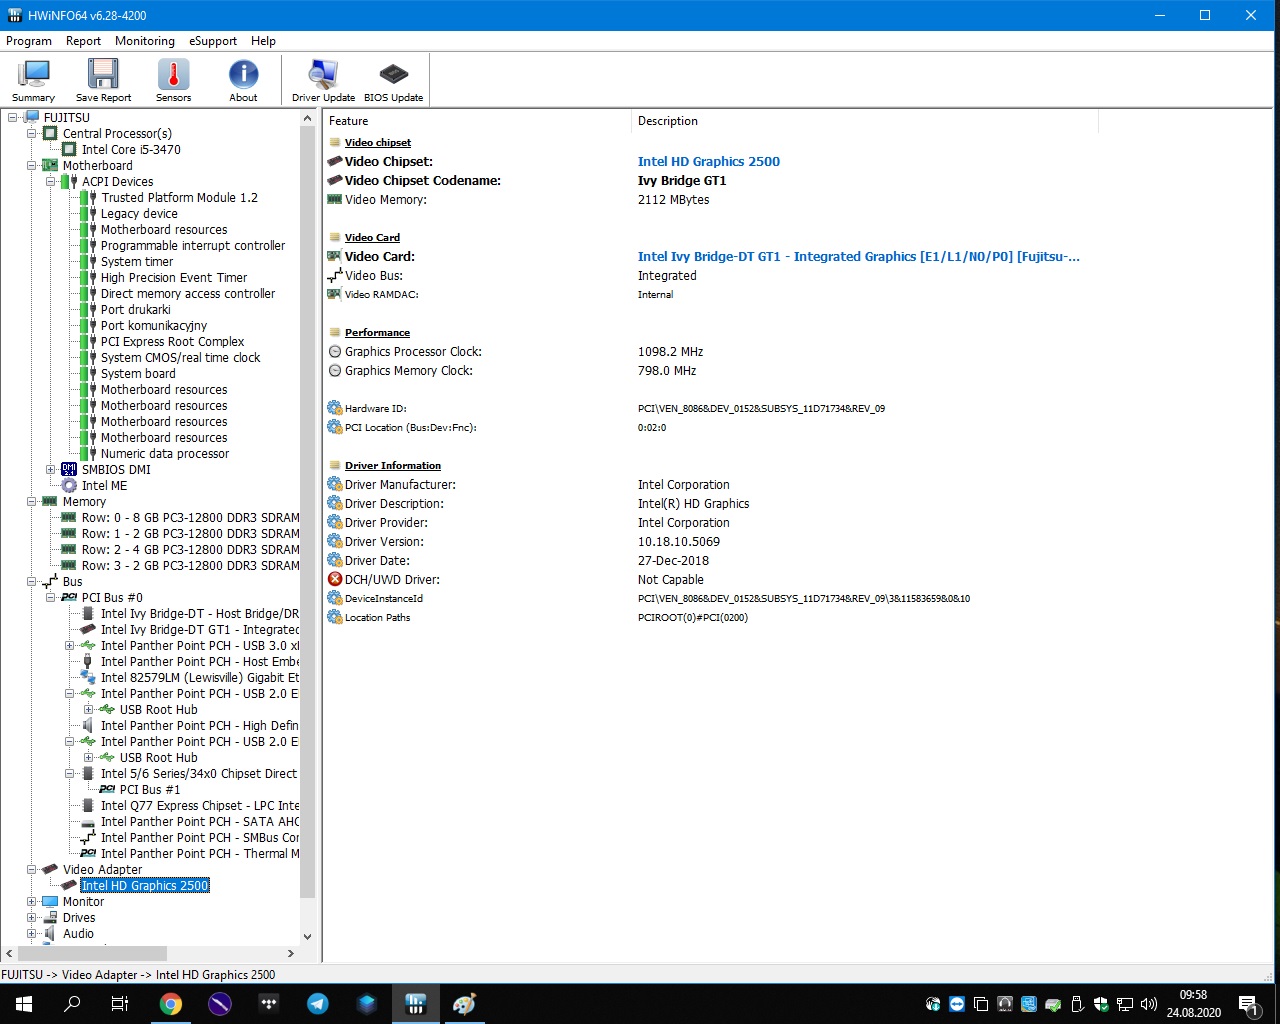Open Google Chrome from taskbar
The height and width of the screenshot is (1024, 1280).
(171, 1004)
